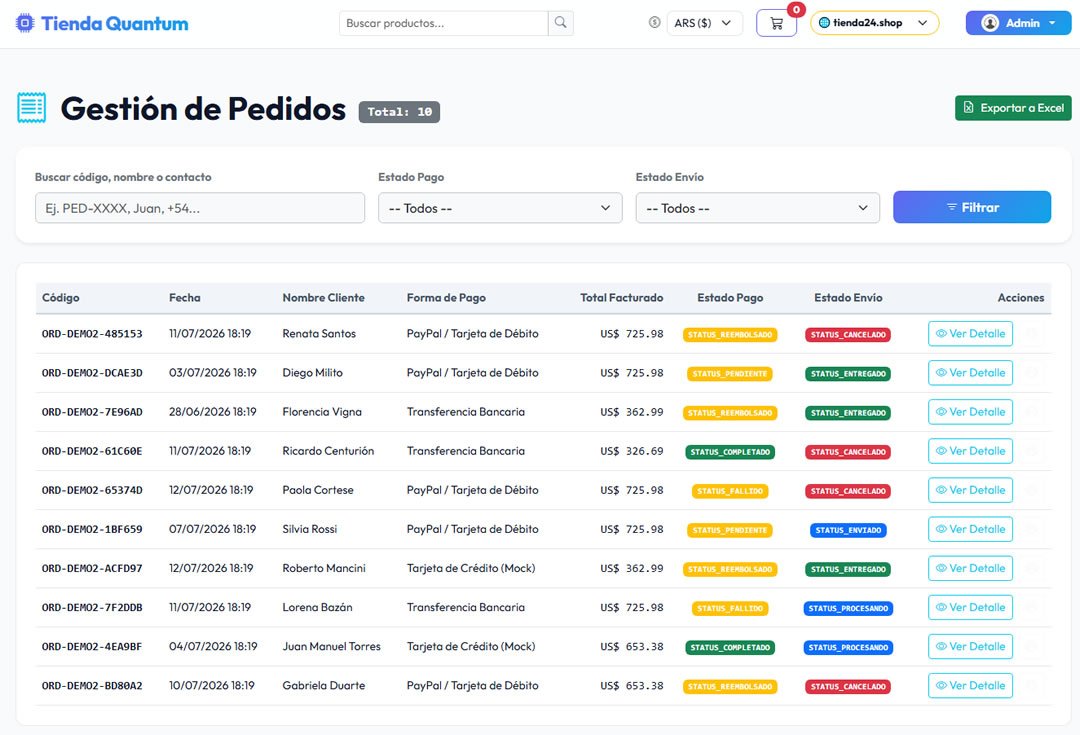Click the date 28/06/2026 18:19
Viewport: 1080px width, 735px height.
pos(212,412)
